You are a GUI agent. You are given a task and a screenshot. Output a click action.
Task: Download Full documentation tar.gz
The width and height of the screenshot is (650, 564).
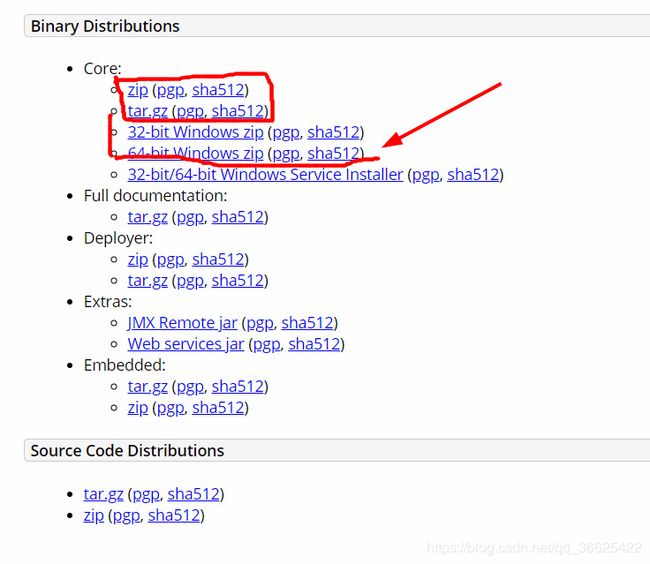(x=148, y=217)
